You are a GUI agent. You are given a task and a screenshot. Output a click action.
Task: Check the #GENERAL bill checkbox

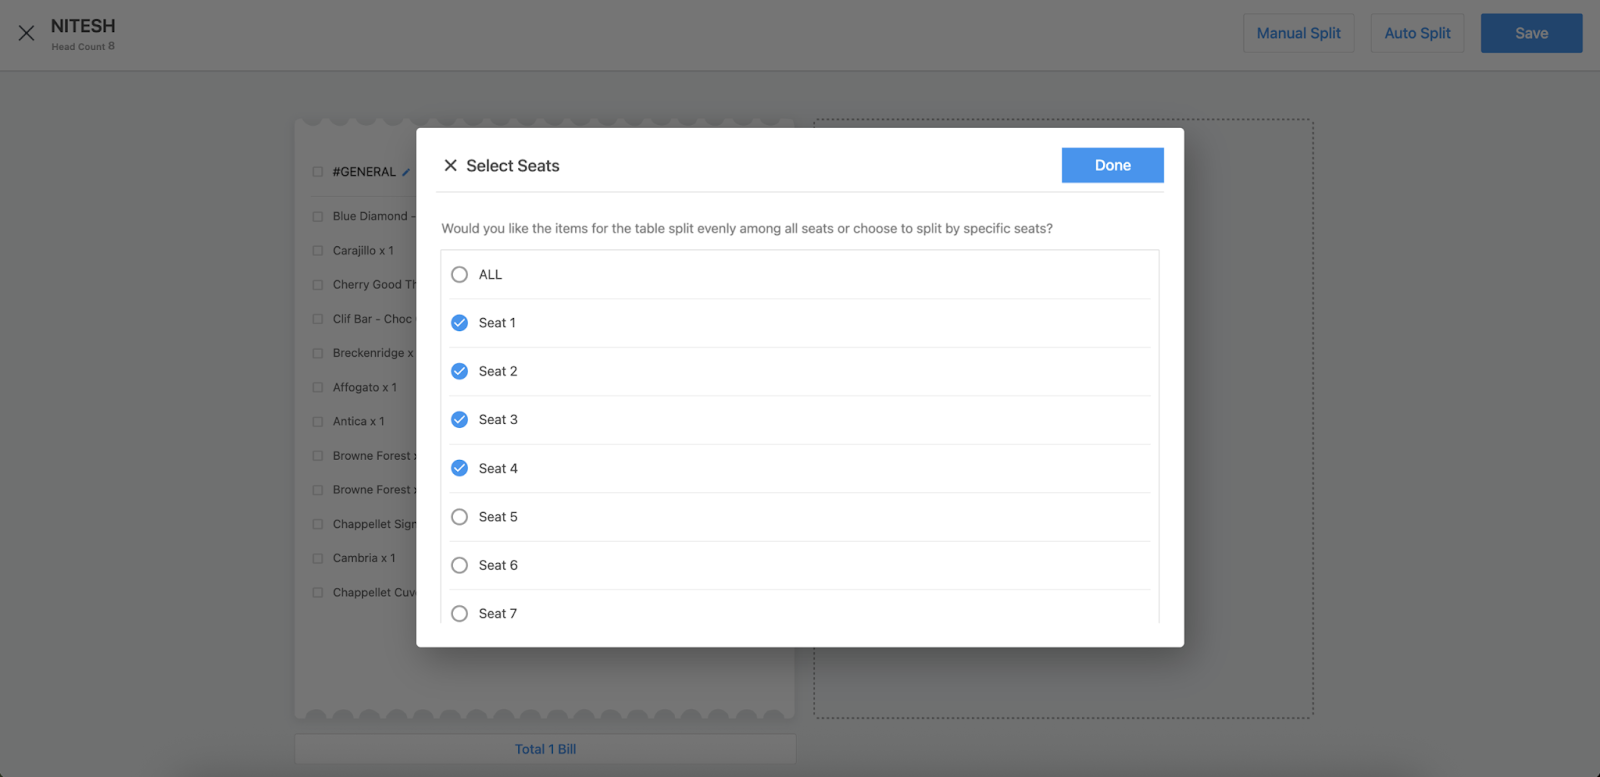tap(318, 172)
